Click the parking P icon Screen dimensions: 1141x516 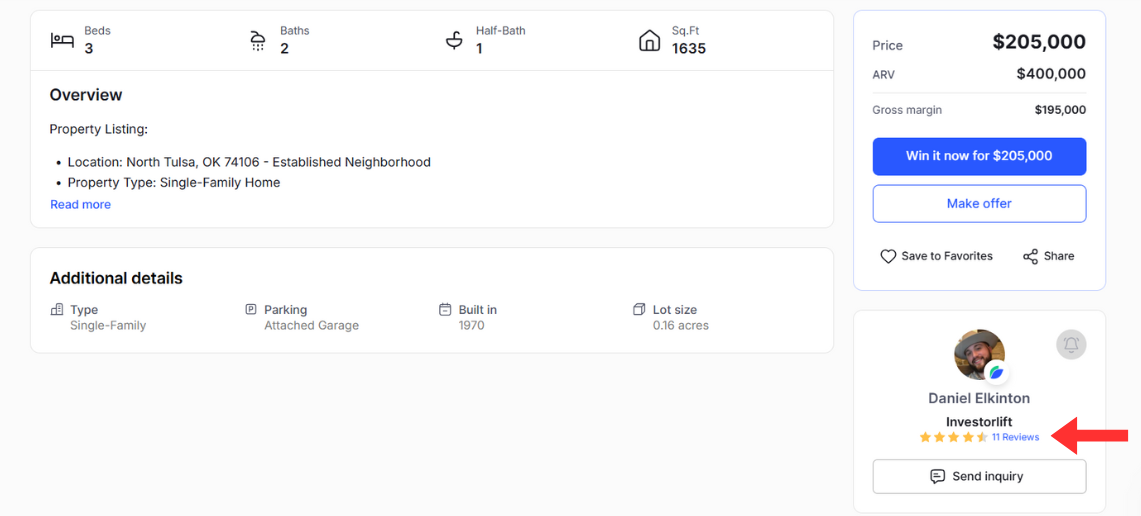point(251,309)
